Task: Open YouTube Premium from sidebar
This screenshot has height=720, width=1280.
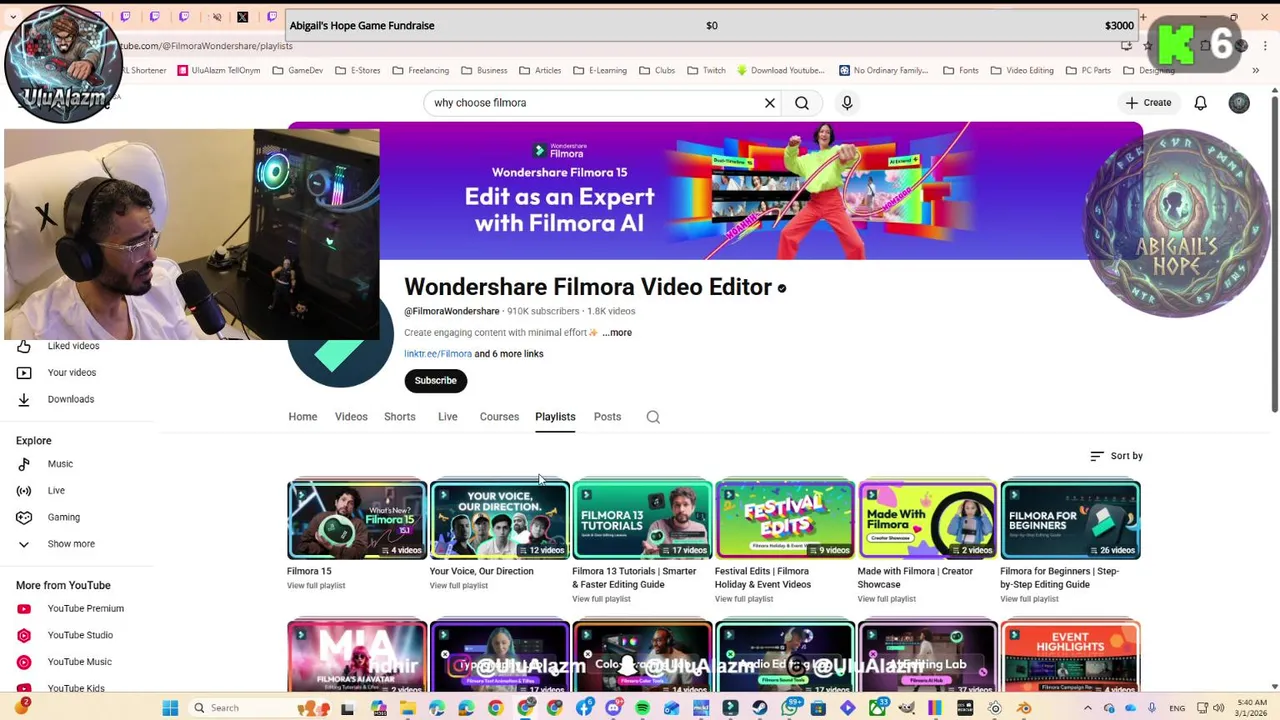Action: coord(85,608)
